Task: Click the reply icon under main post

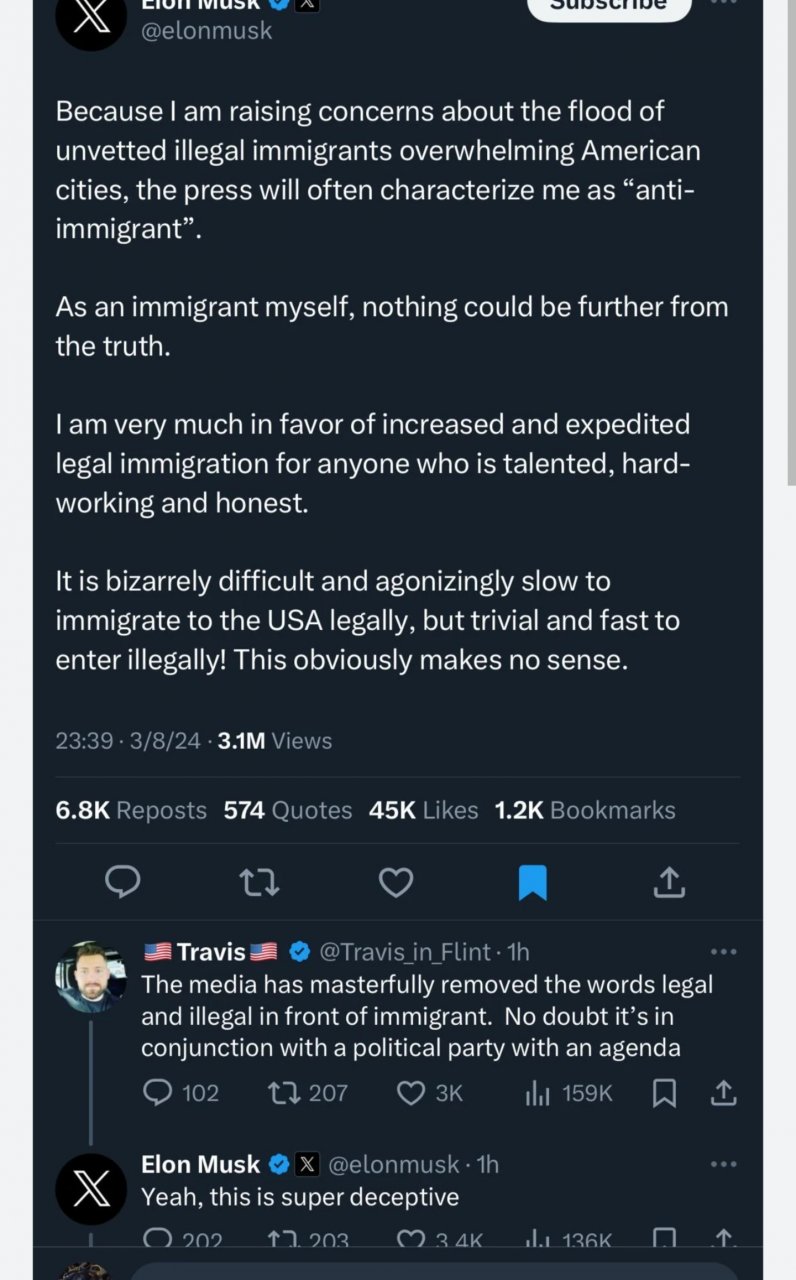Action: 122,881
